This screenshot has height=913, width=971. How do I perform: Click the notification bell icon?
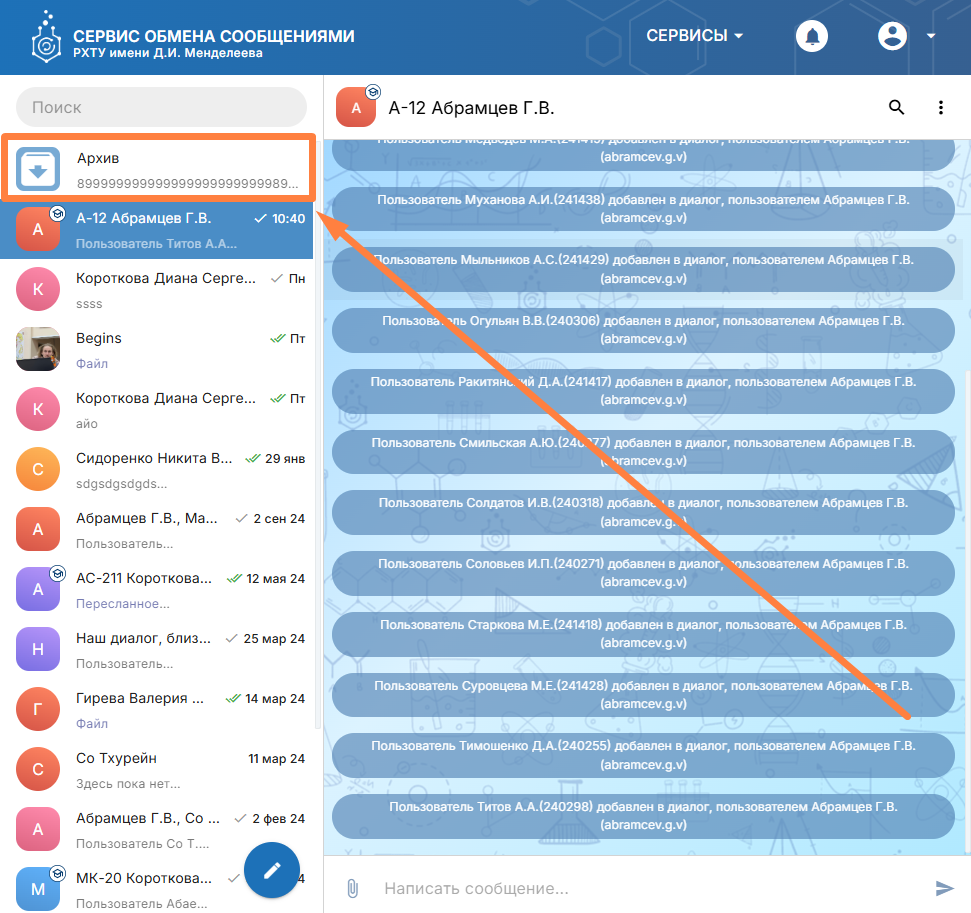[x=811, y=36]
